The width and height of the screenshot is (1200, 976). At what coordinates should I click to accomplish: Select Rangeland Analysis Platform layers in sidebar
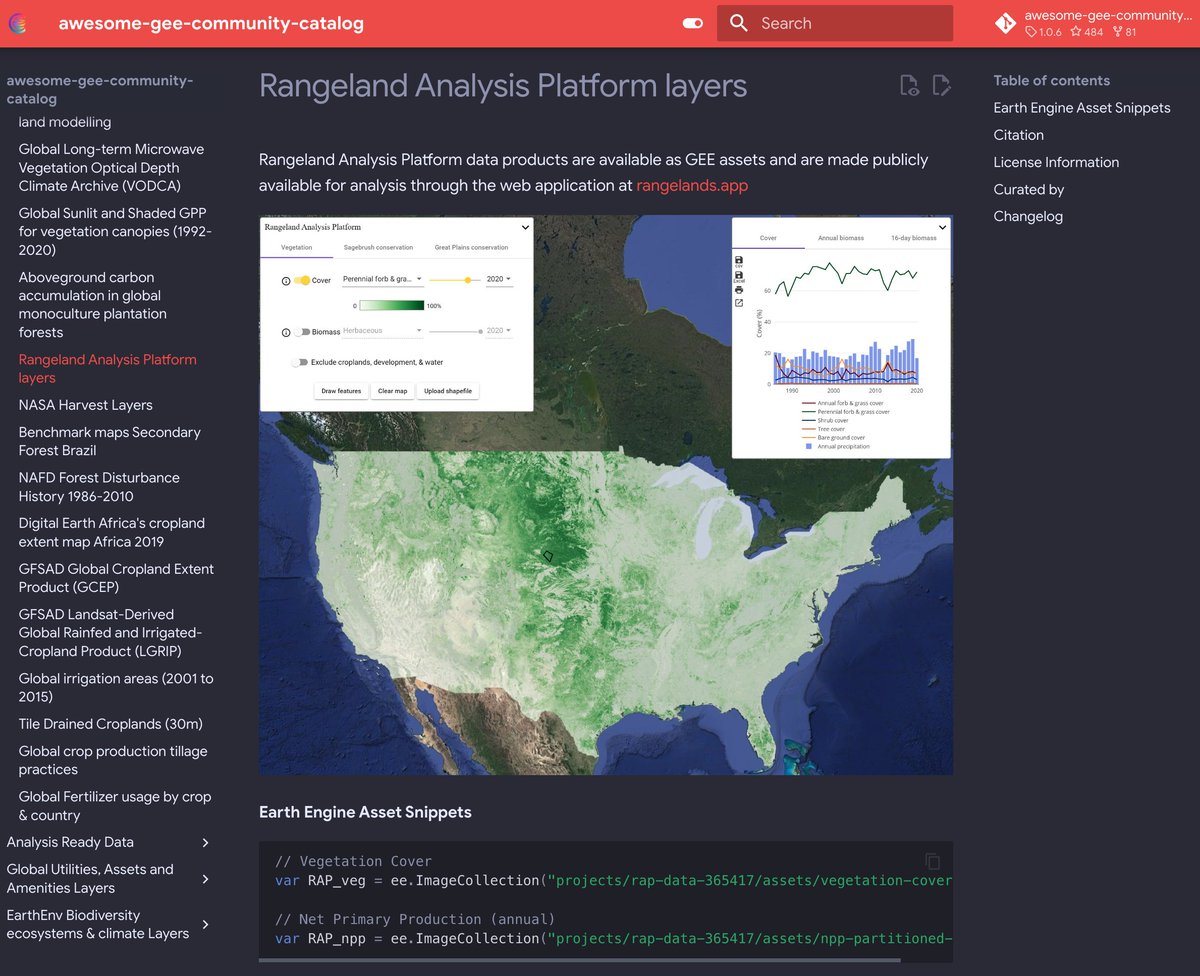point(108,369)
